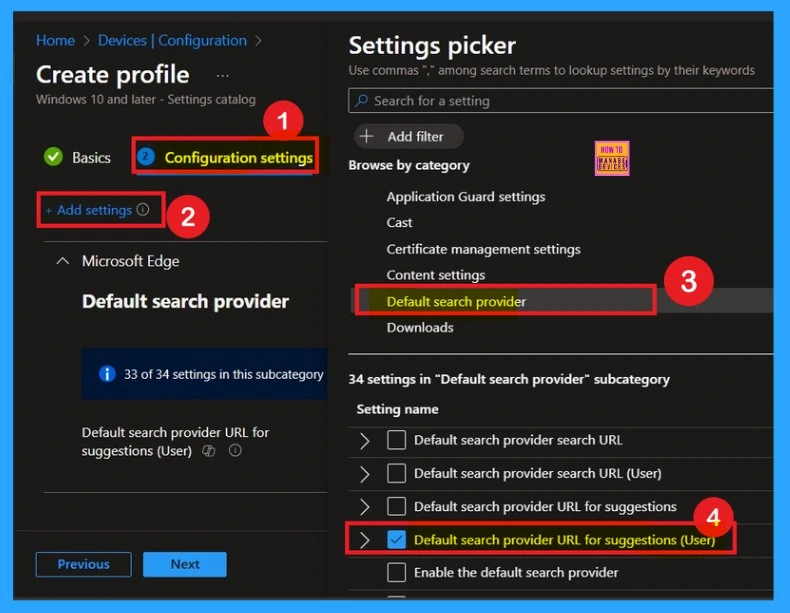Click Devices | Configuration breadcrumb link
790x613 pixels.
point(172,40)
